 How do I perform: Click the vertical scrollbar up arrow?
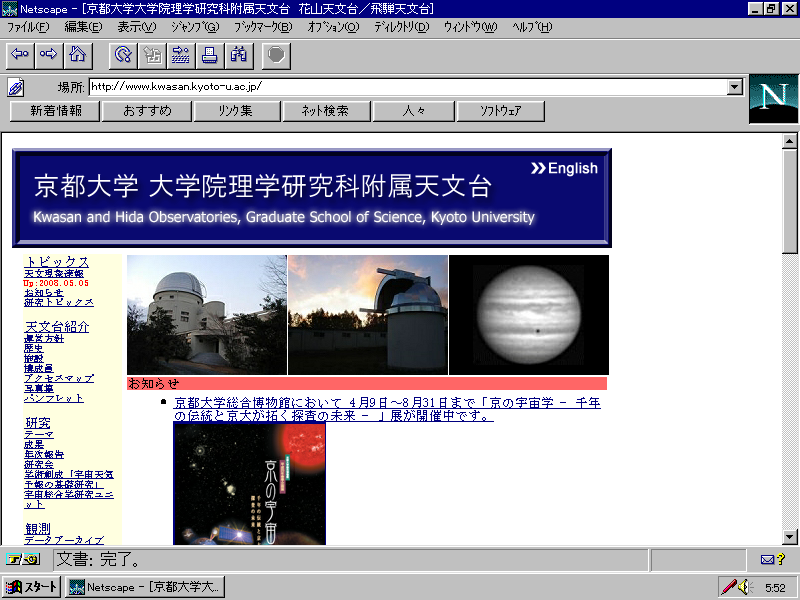pos(789,141)
